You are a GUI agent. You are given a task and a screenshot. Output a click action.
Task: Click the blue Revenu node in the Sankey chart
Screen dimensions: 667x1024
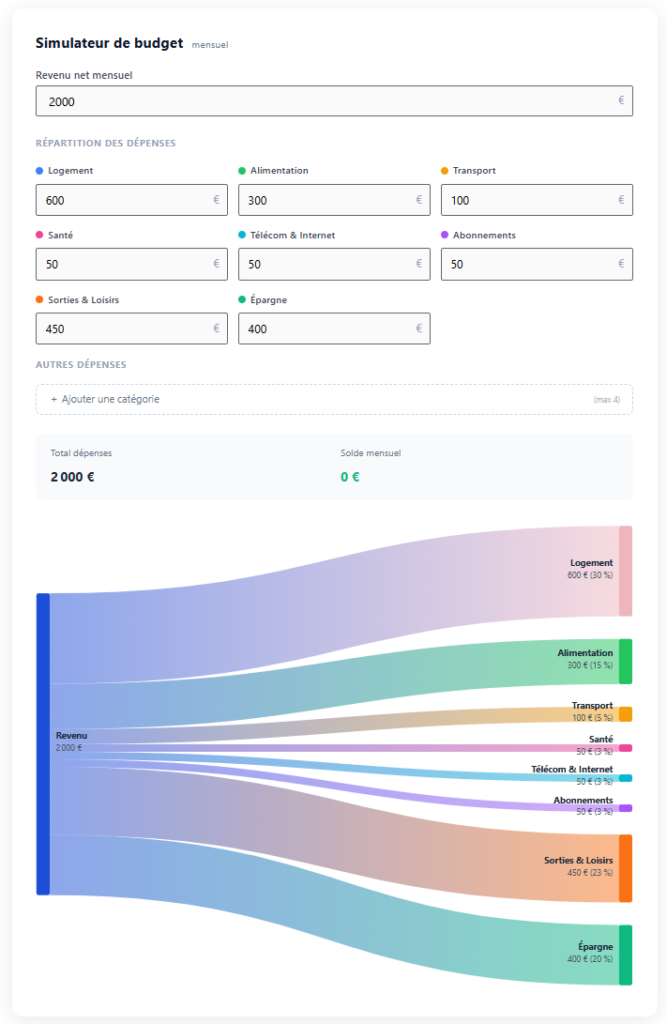[x=43, y=744]
